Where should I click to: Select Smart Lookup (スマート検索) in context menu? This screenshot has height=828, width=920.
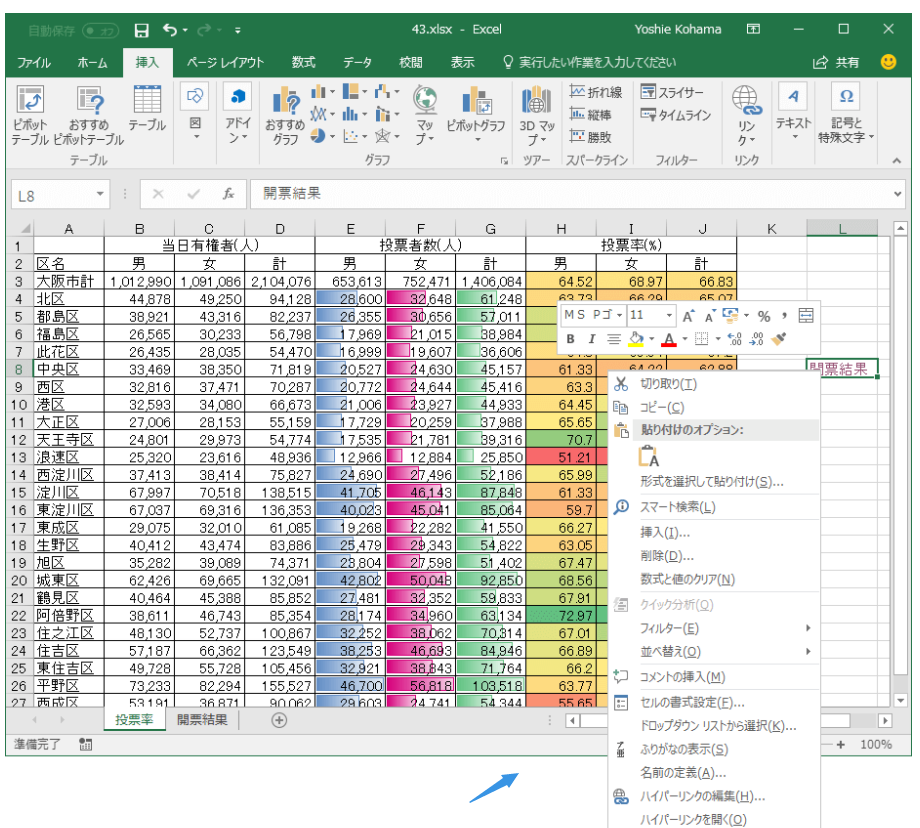[714, 507]
